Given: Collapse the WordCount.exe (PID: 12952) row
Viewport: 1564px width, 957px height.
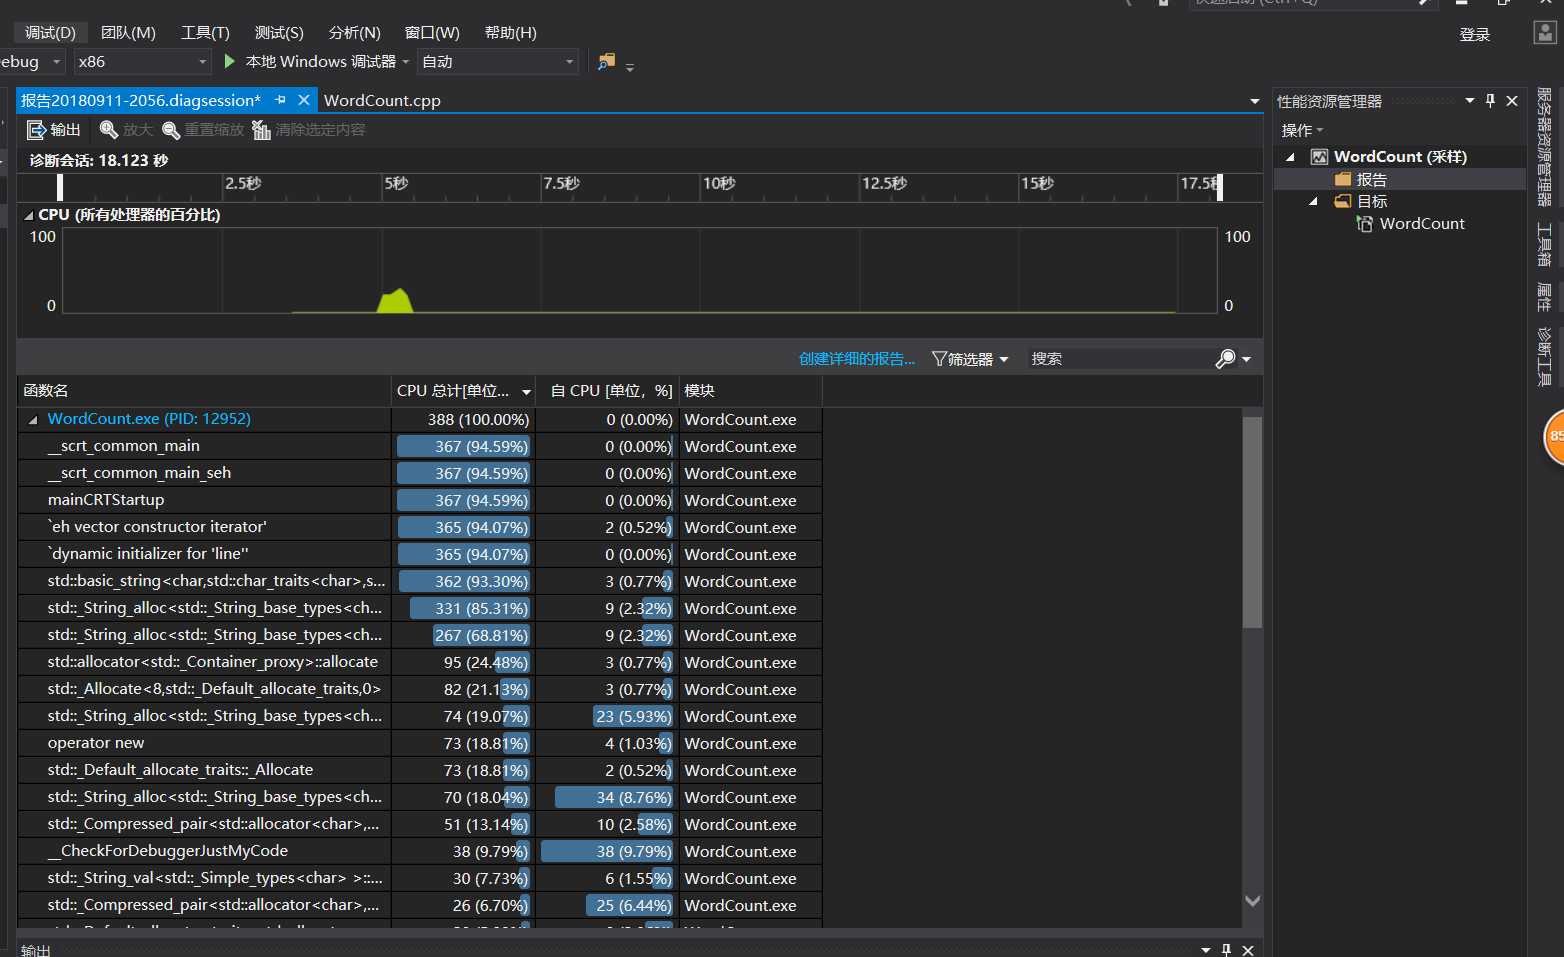Looking at the screenshot, I should tap(33, 420).
